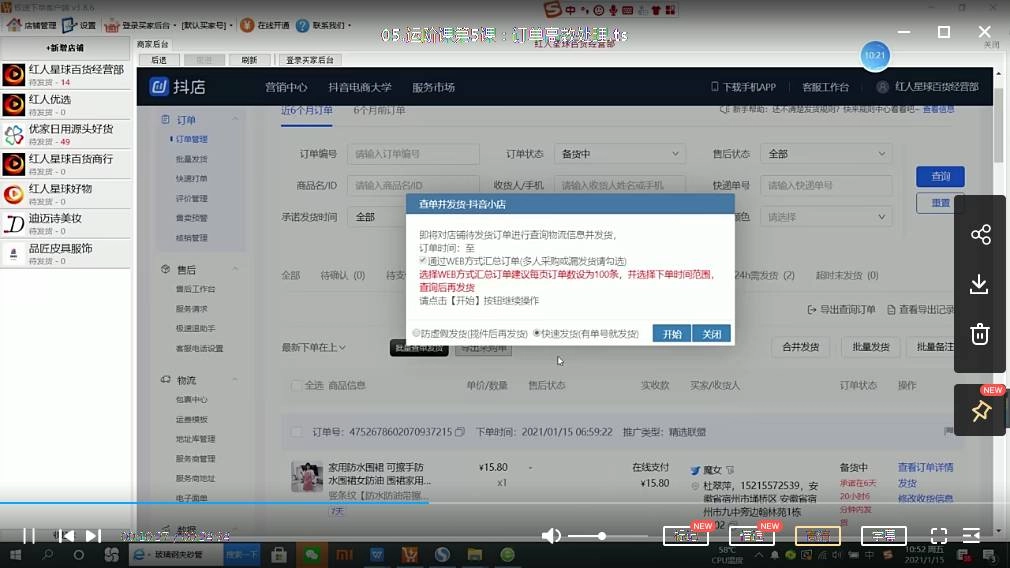The width and height of the screenshot is (1010, 568).
Task: Open the playlist panel icon
Action: [971, 536]
